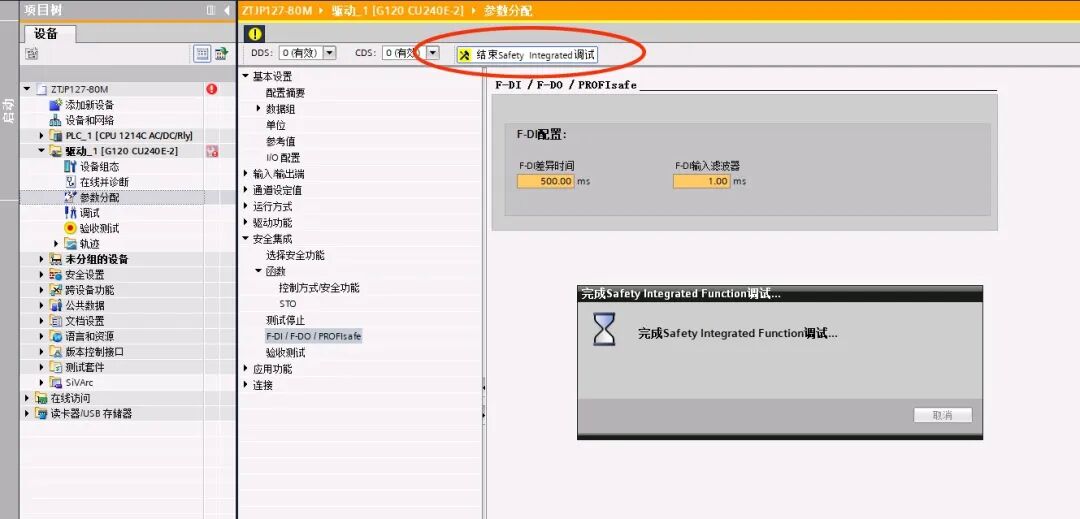This screenshot has height=519, width=1080.
Task: Click the 安全设置 icon
Action: 56,275
